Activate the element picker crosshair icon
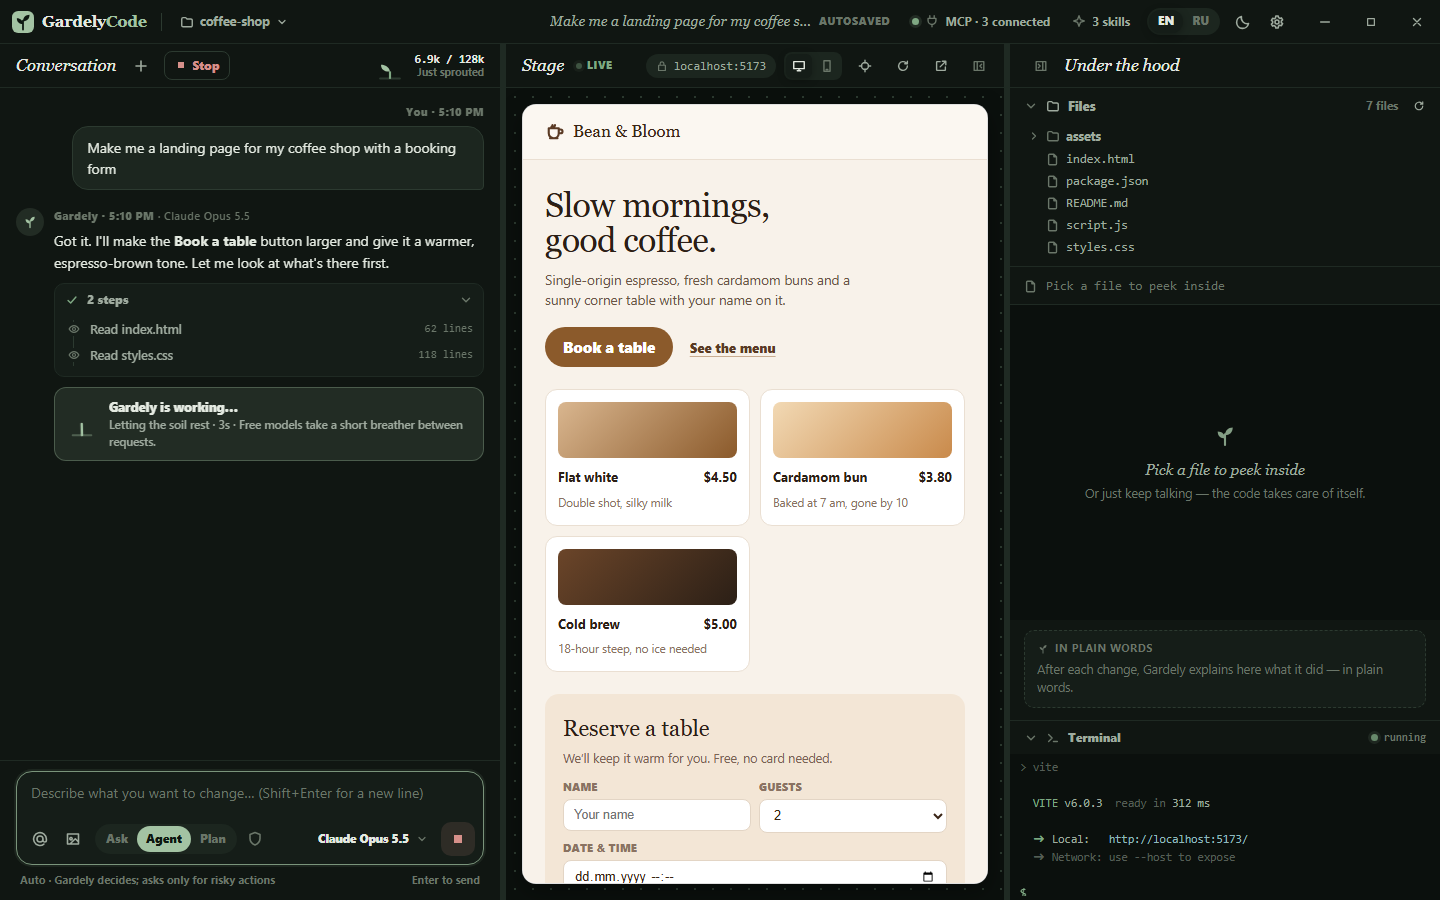Image resolution: width=1440 pixels, height=900 pixels. click(865, 66)
